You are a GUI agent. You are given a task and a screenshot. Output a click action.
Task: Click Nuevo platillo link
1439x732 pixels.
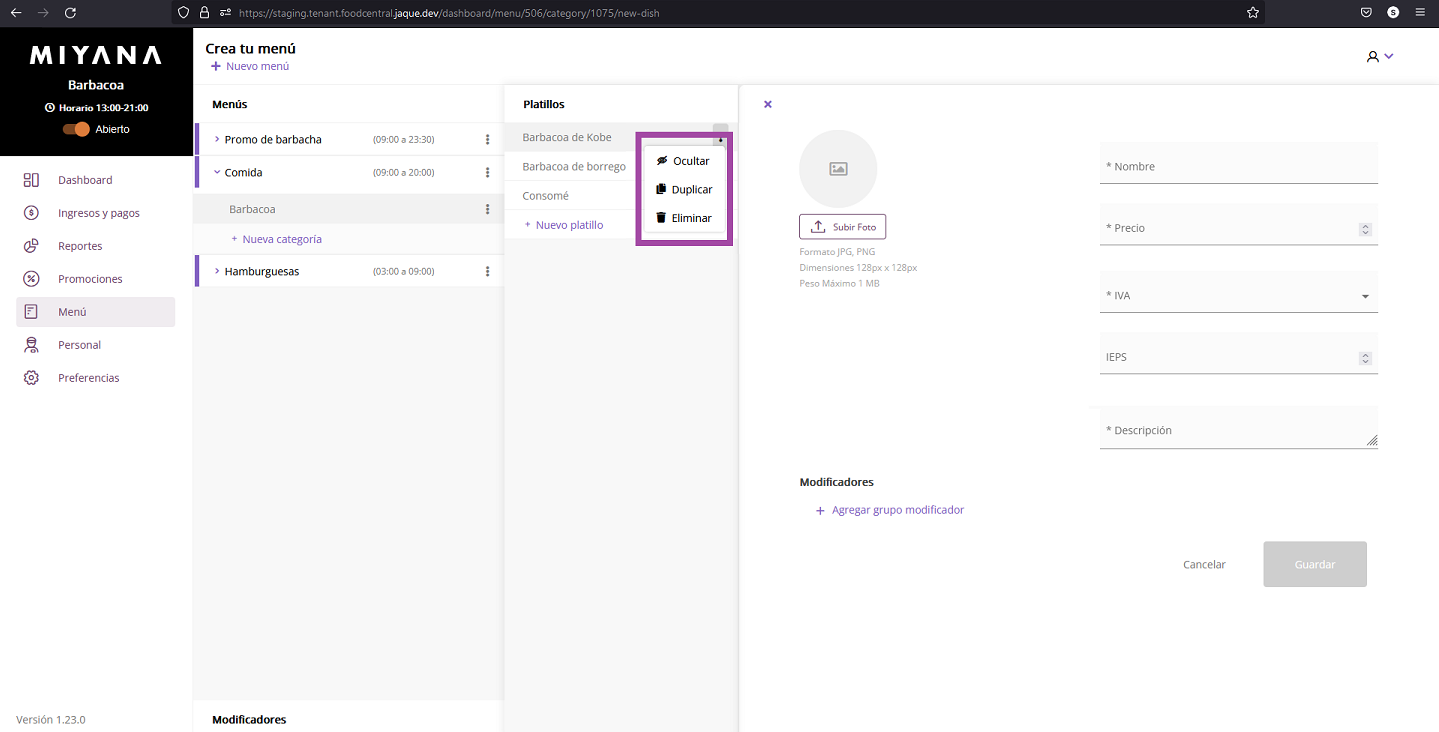tap(564, 225)
